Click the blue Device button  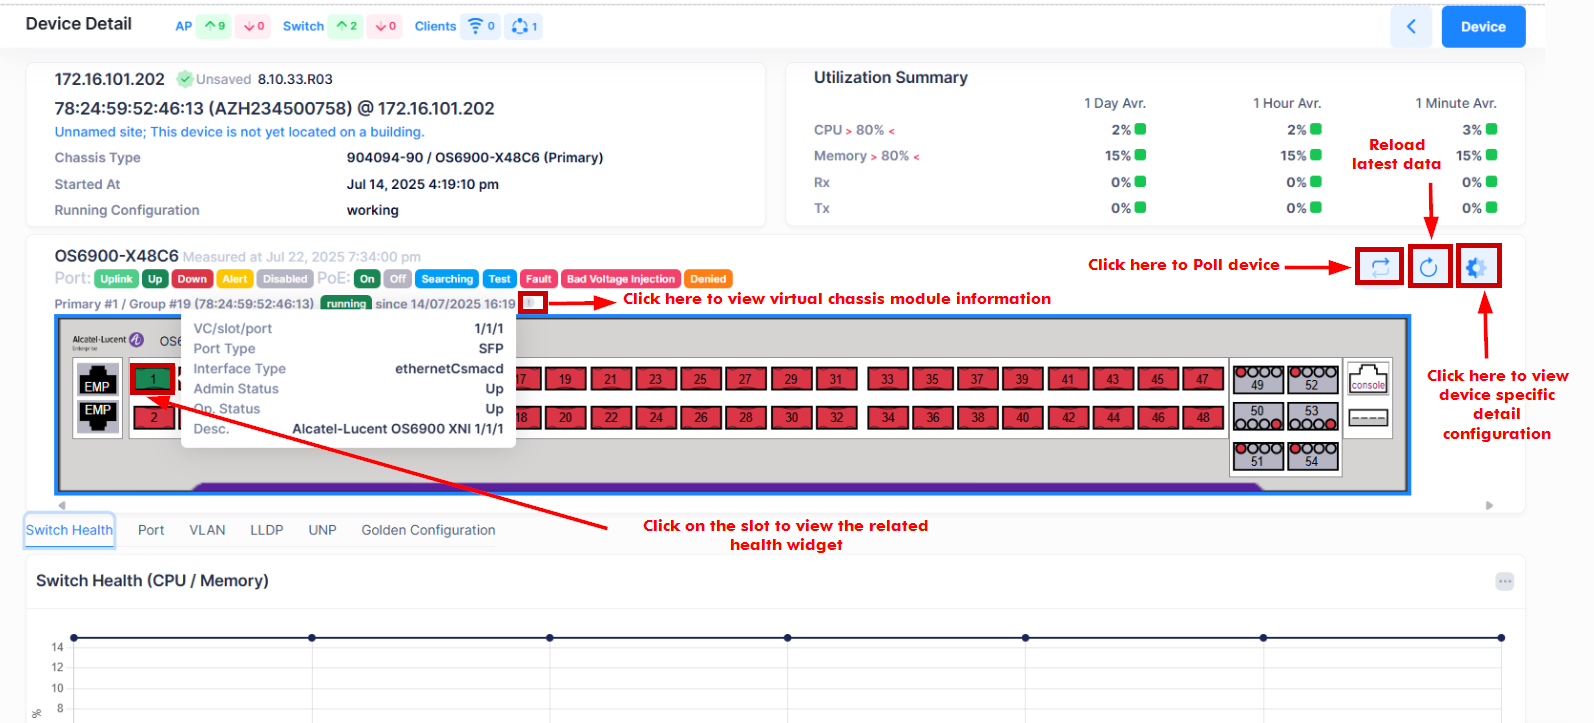tap(1482, 27)
